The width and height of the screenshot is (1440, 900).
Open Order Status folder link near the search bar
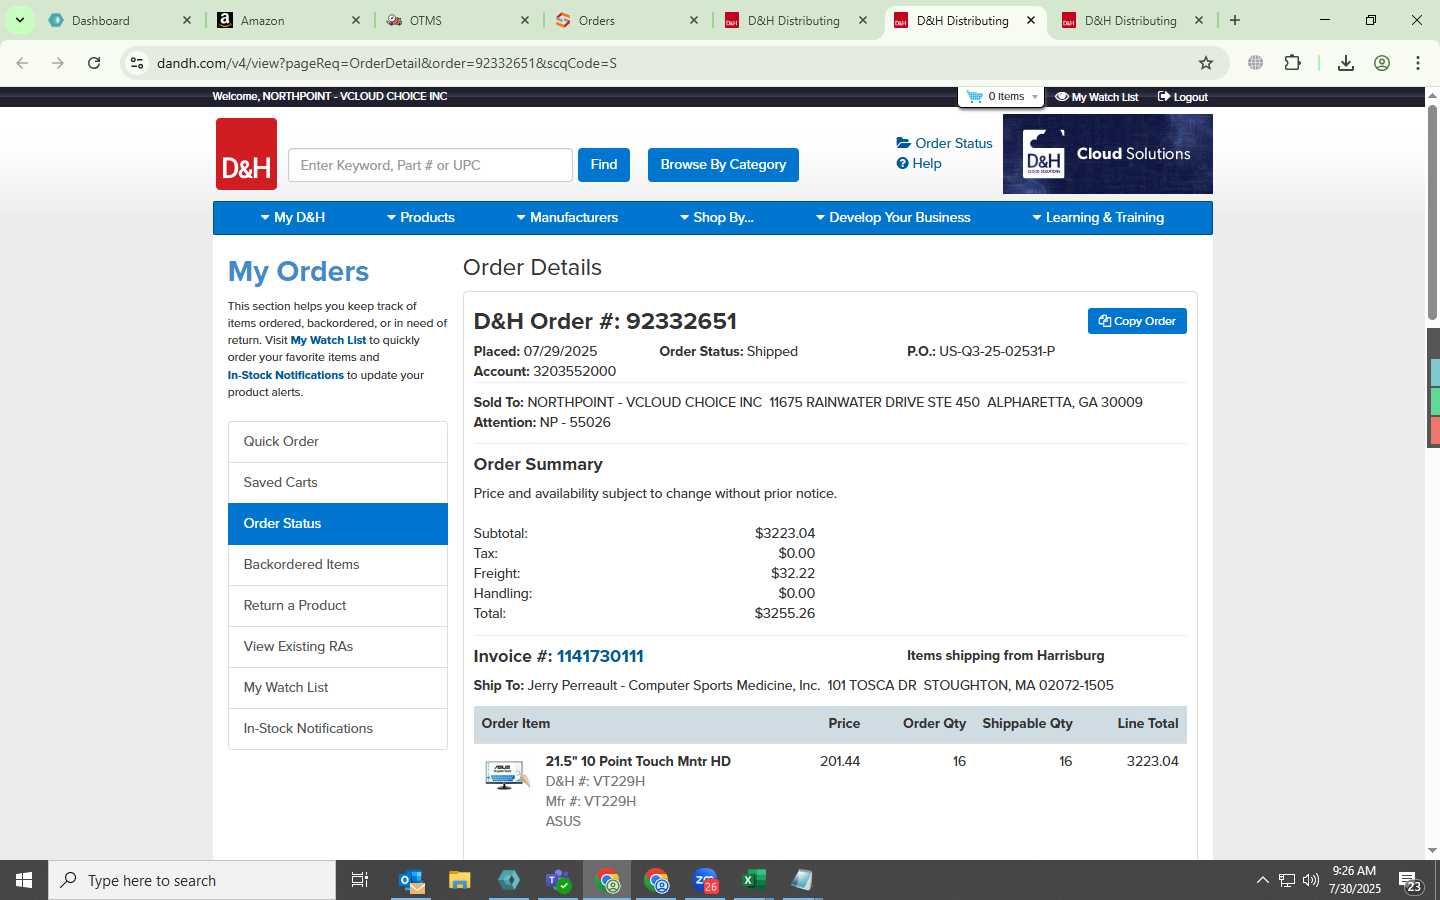[x=944, y=143]
